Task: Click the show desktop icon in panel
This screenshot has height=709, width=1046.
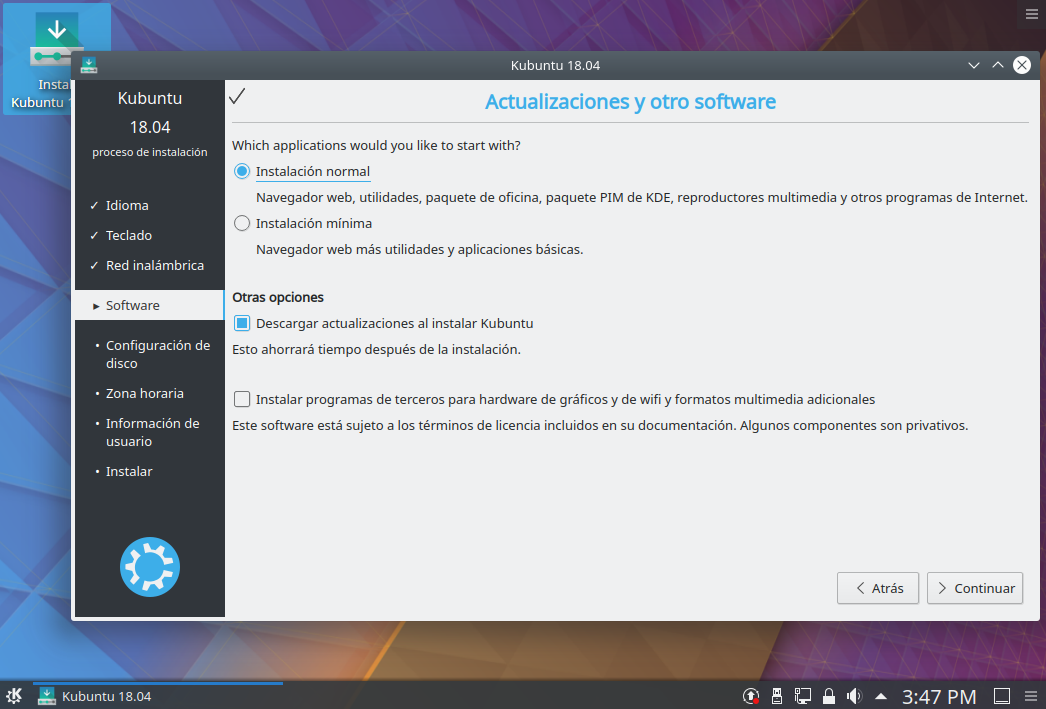Action: click(1002, 696)
